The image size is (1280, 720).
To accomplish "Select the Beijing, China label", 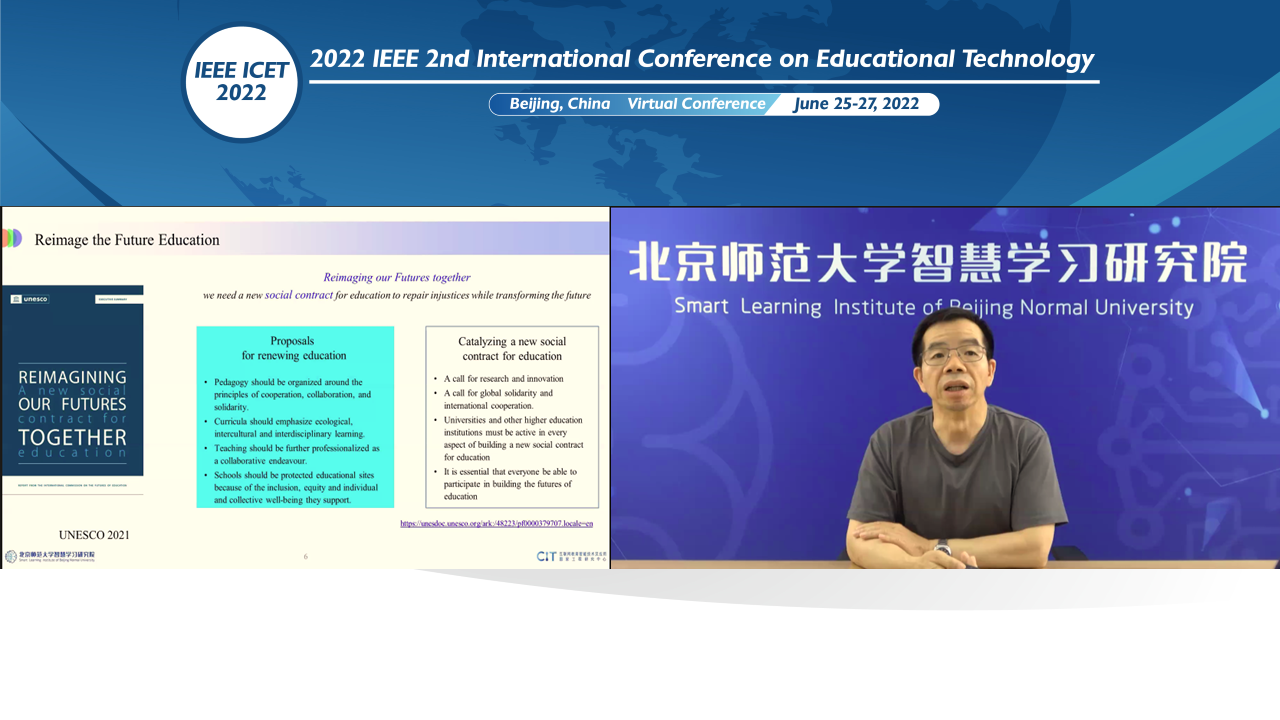I will pyautogui.click(x=558, y=103).
